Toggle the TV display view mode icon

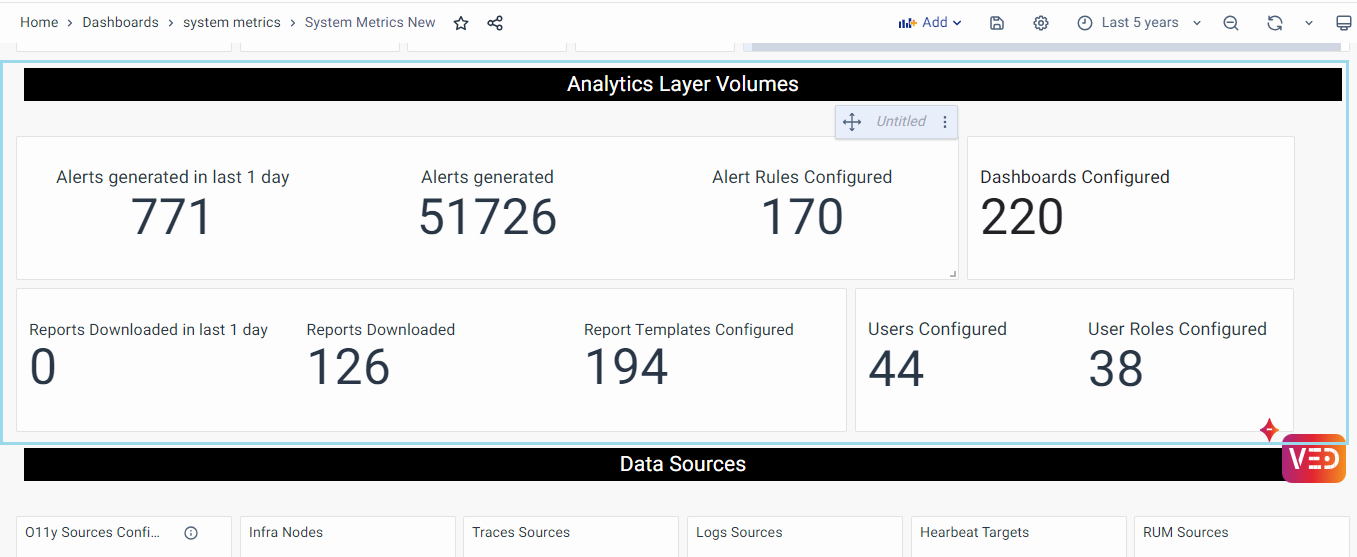(1343, 23)
